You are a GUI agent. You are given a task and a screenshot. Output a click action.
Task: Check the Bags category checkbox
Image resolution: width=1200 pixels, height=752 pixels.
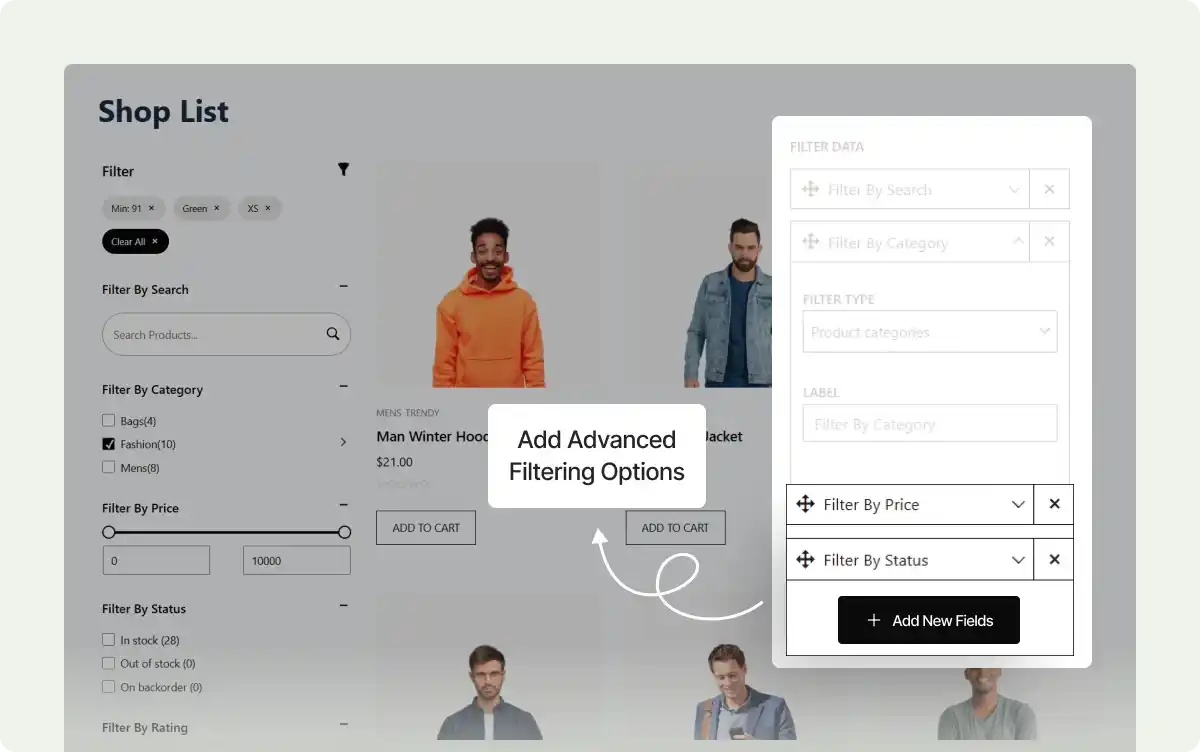click(x=109, y=421)
